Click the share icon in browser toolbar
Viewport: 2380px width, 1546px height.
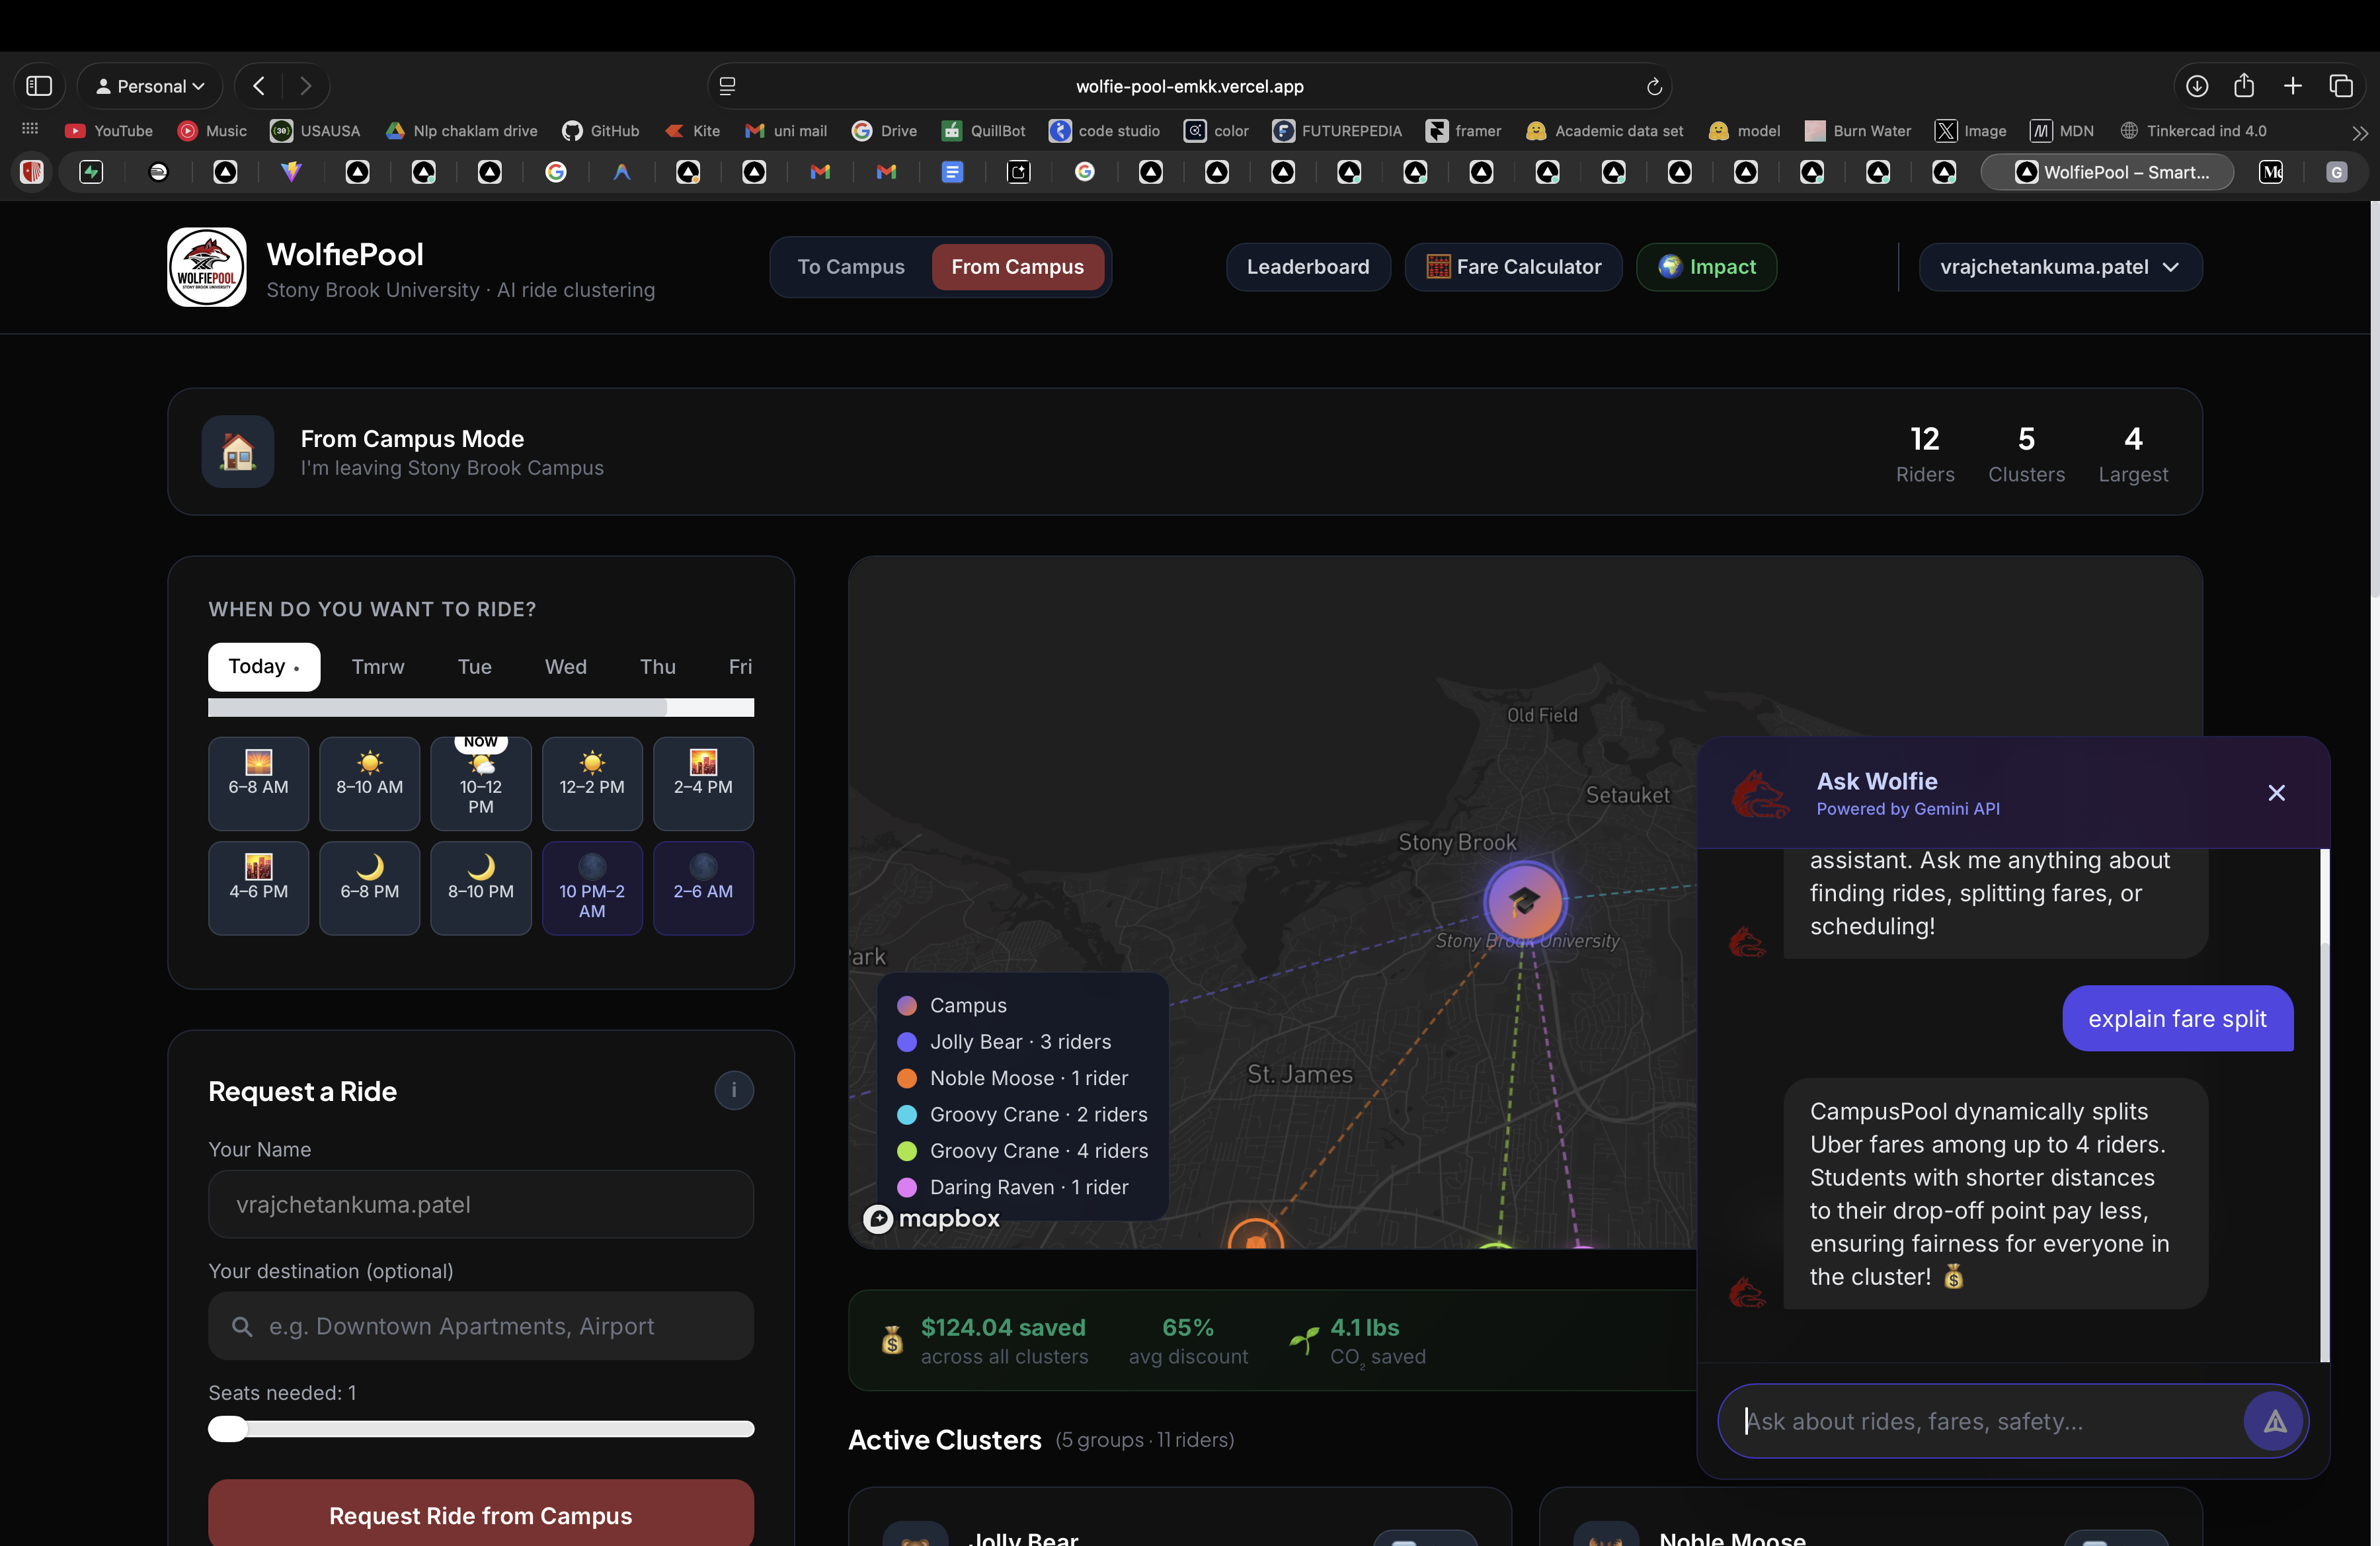(2244, 86)
